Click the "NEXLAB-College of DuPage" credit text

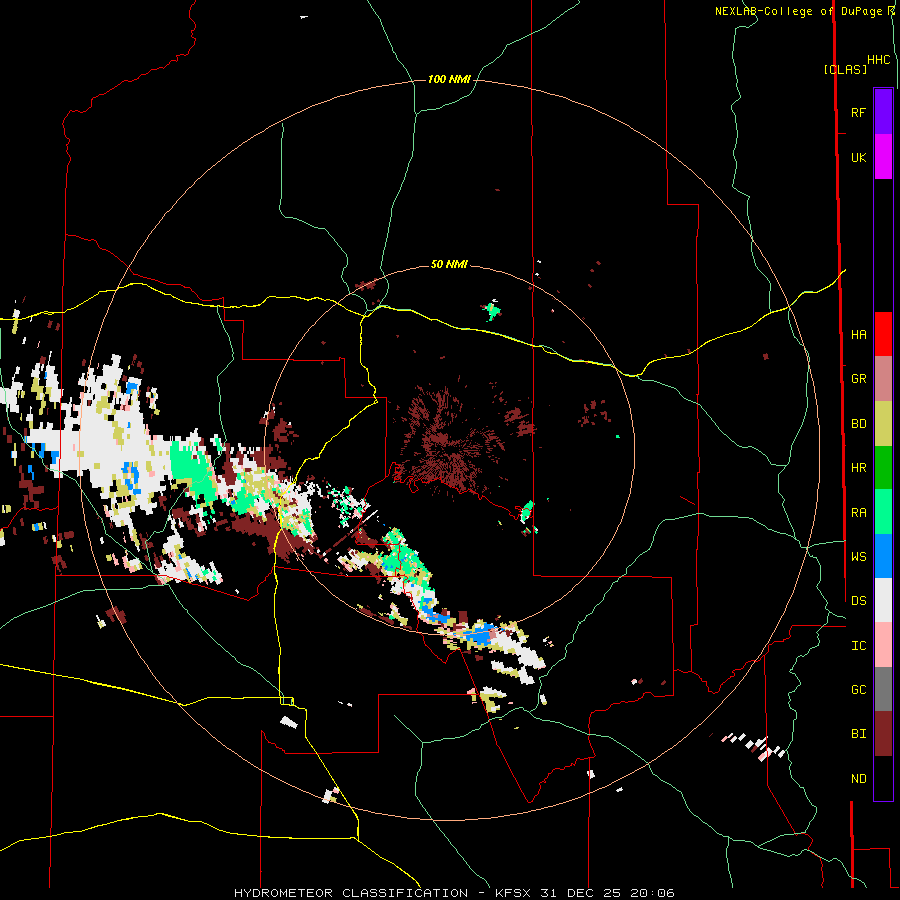(798, 11)
